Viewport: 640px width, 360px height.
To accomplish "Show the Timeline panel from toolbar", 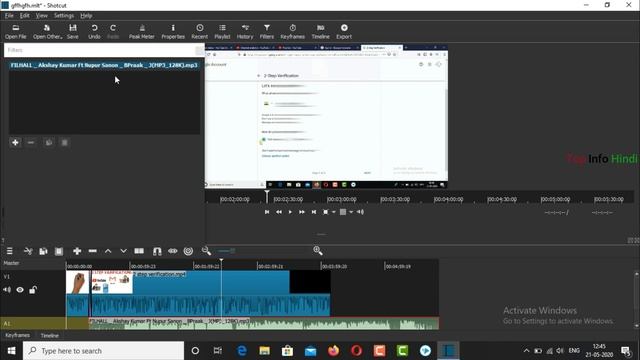I will (320, 31).
